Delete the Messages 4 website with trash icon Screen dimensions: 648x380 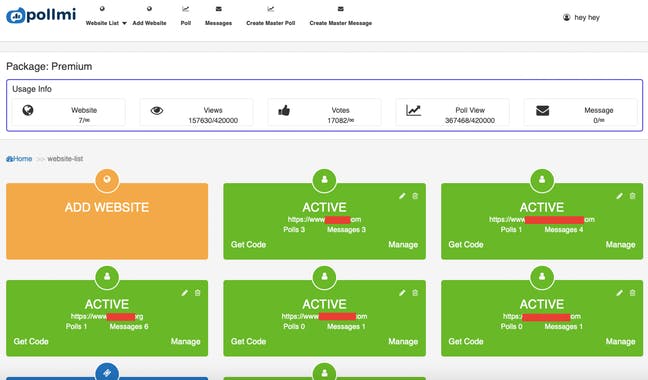(x=632, y=196)
